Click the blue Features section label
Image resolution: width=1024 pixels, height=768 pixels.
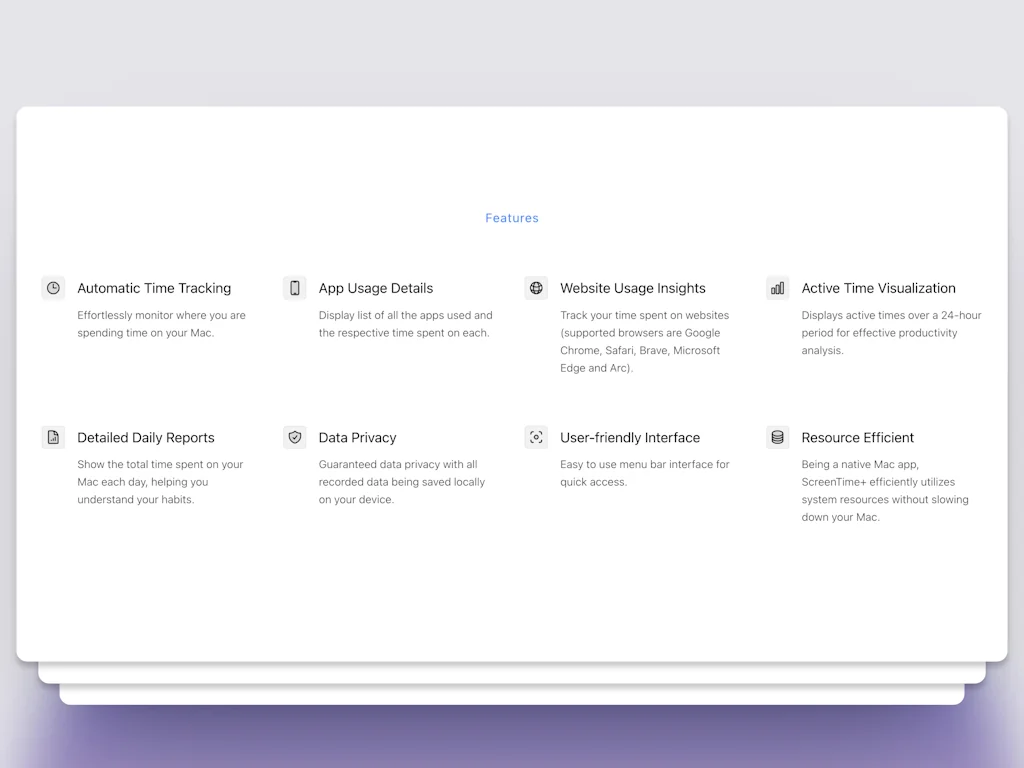[512, 218]
